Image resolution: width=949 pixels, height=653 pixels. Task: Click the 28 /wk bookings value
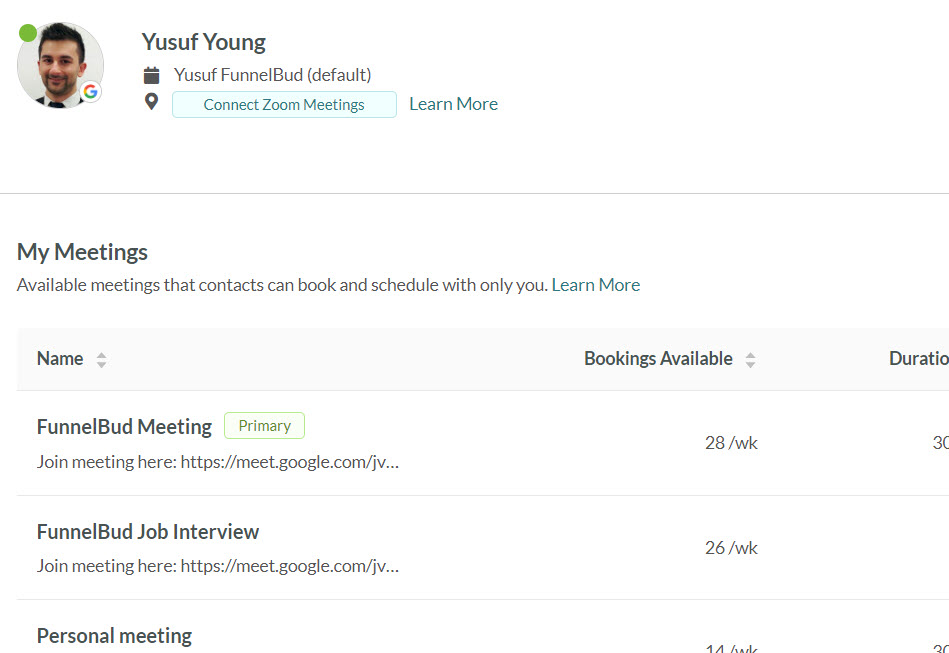731,443
